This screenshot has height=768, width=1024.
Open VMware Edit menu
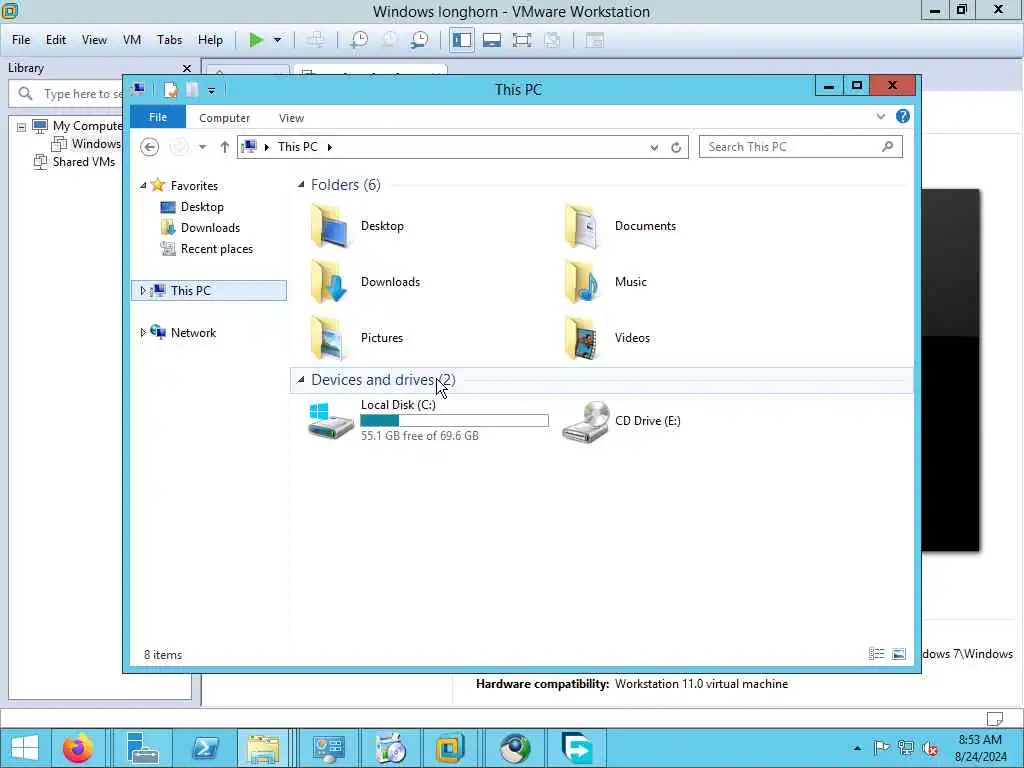(56, 40)
